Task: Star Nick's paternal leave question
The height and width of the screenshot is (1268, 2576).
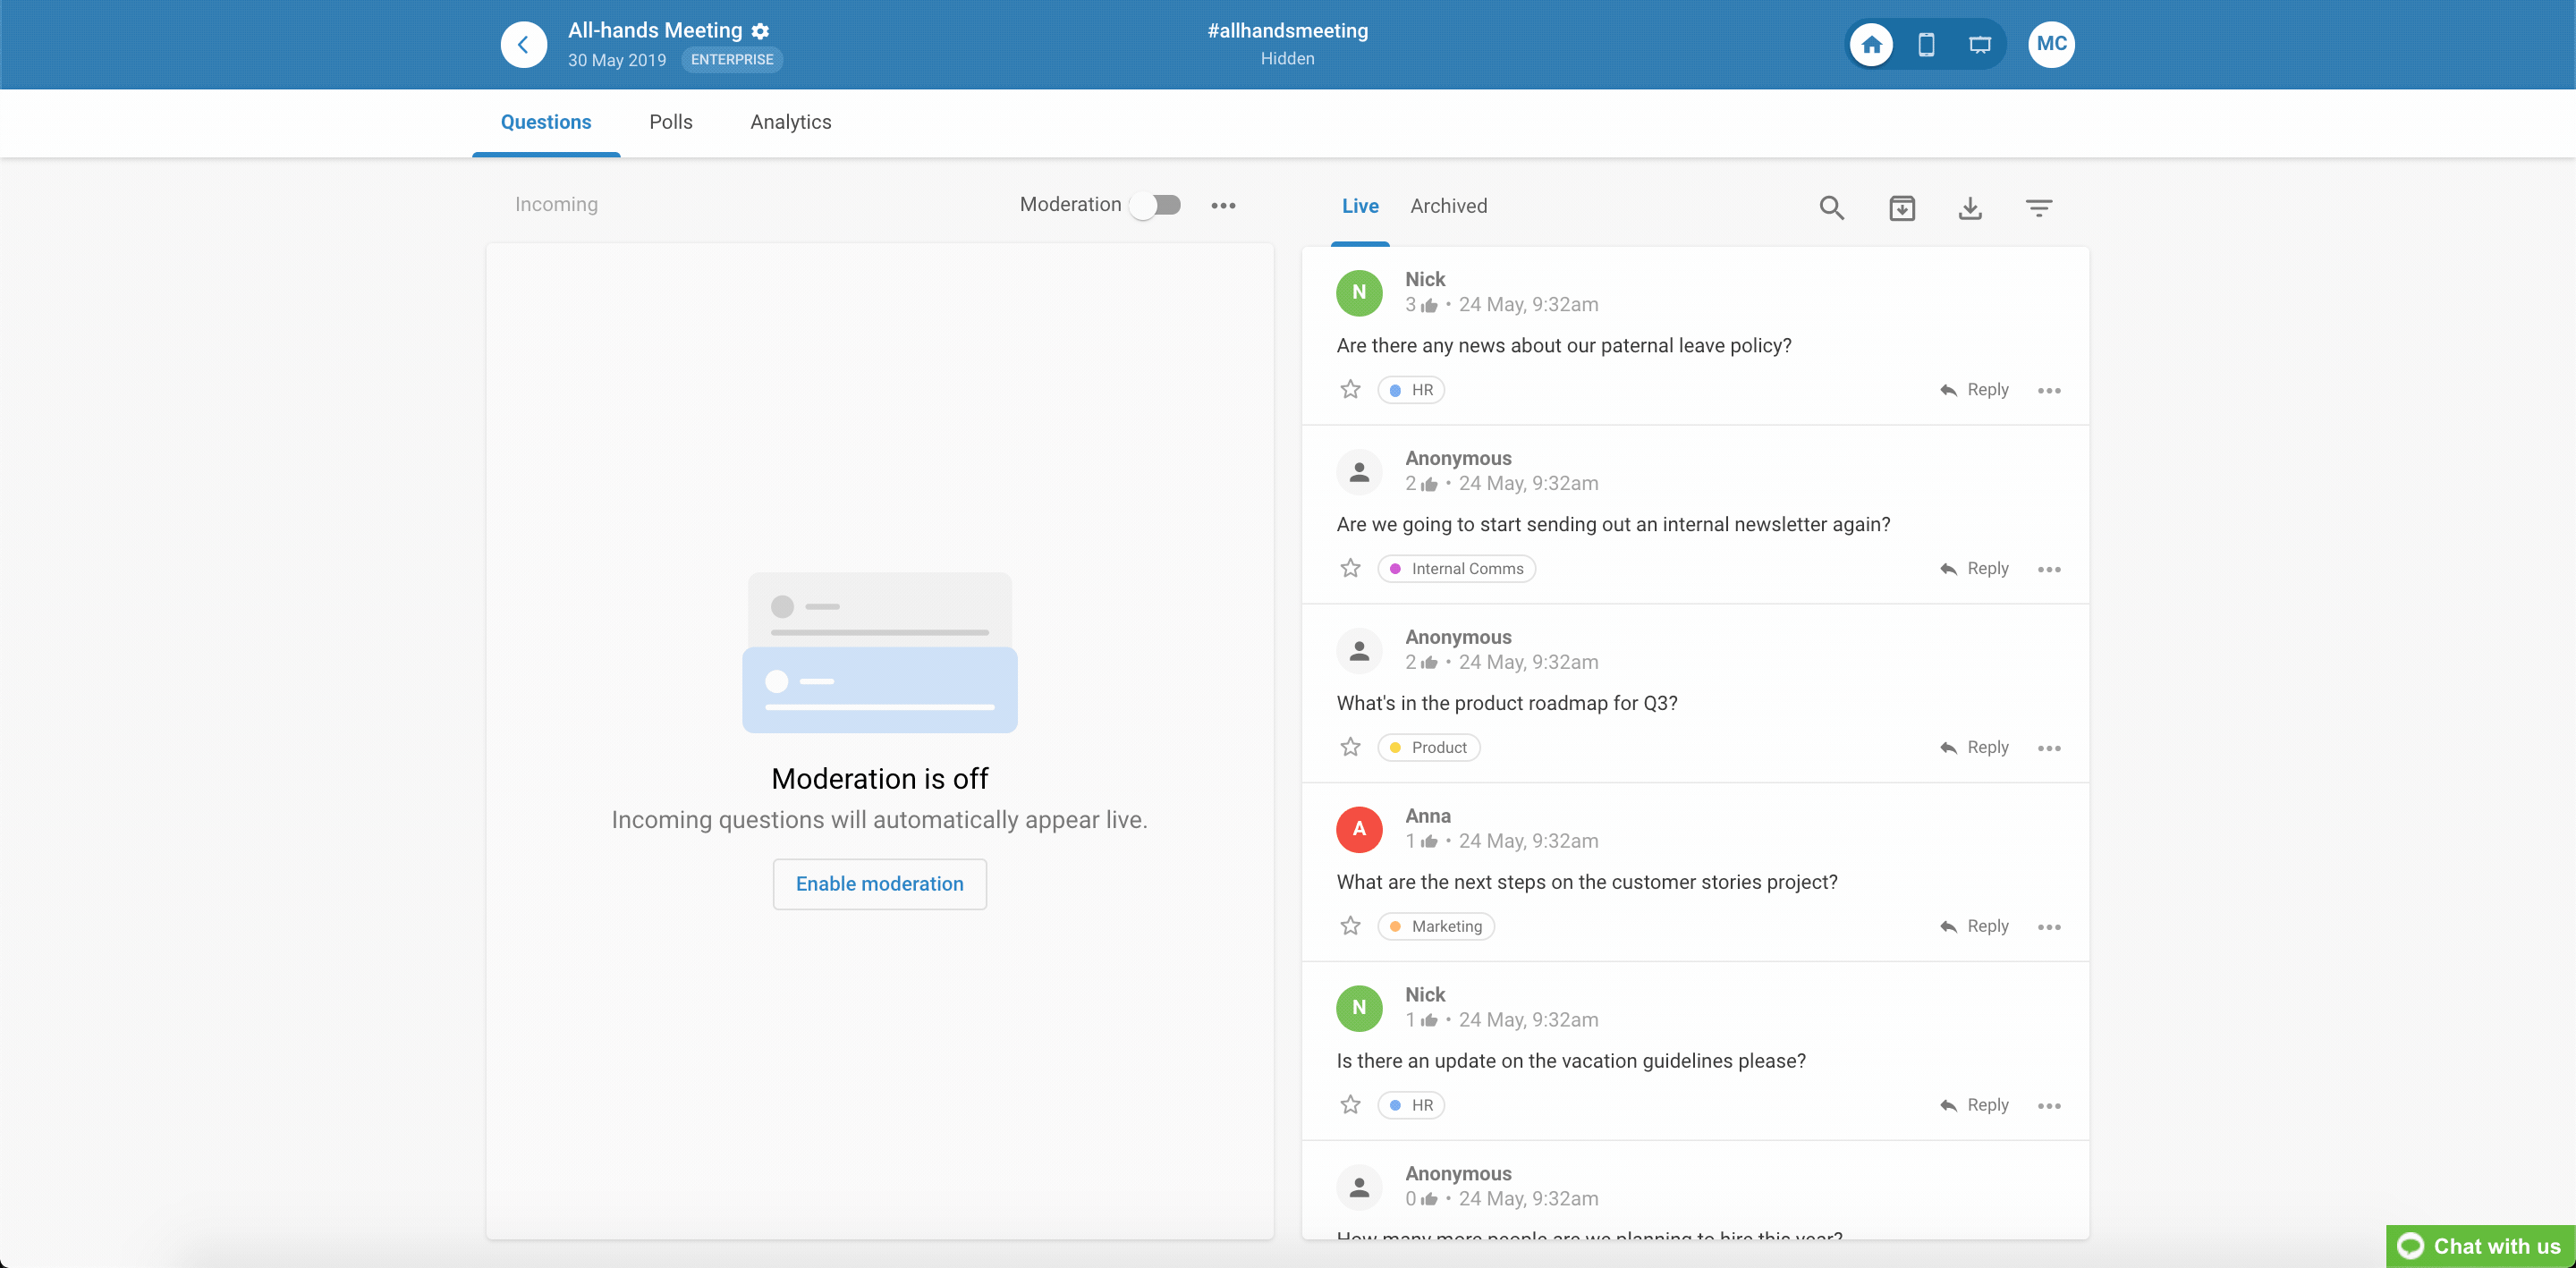Action: 1350,389
